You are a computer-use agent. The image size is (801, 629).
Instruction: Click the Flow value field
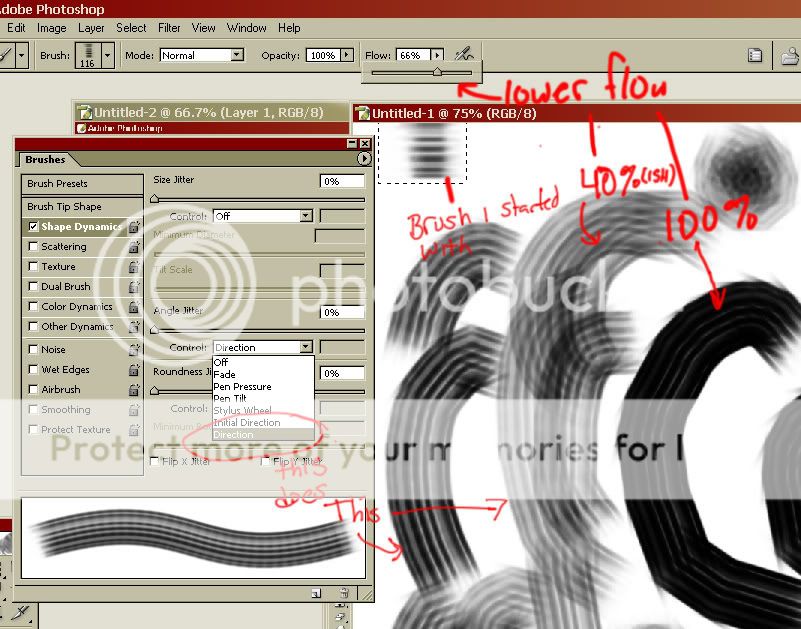click(x=413, y=55)
